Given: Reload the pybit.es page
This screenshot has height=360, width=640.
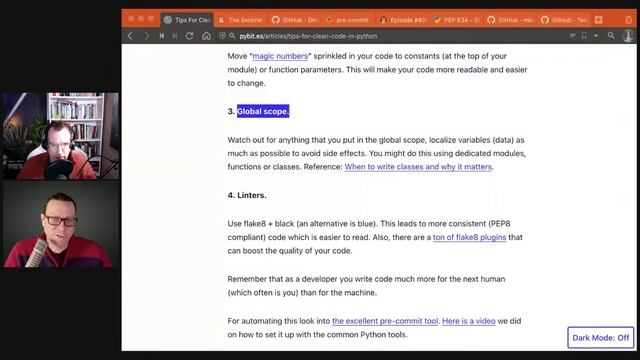Looking at the screenshot, I should [x=189, y=36].
